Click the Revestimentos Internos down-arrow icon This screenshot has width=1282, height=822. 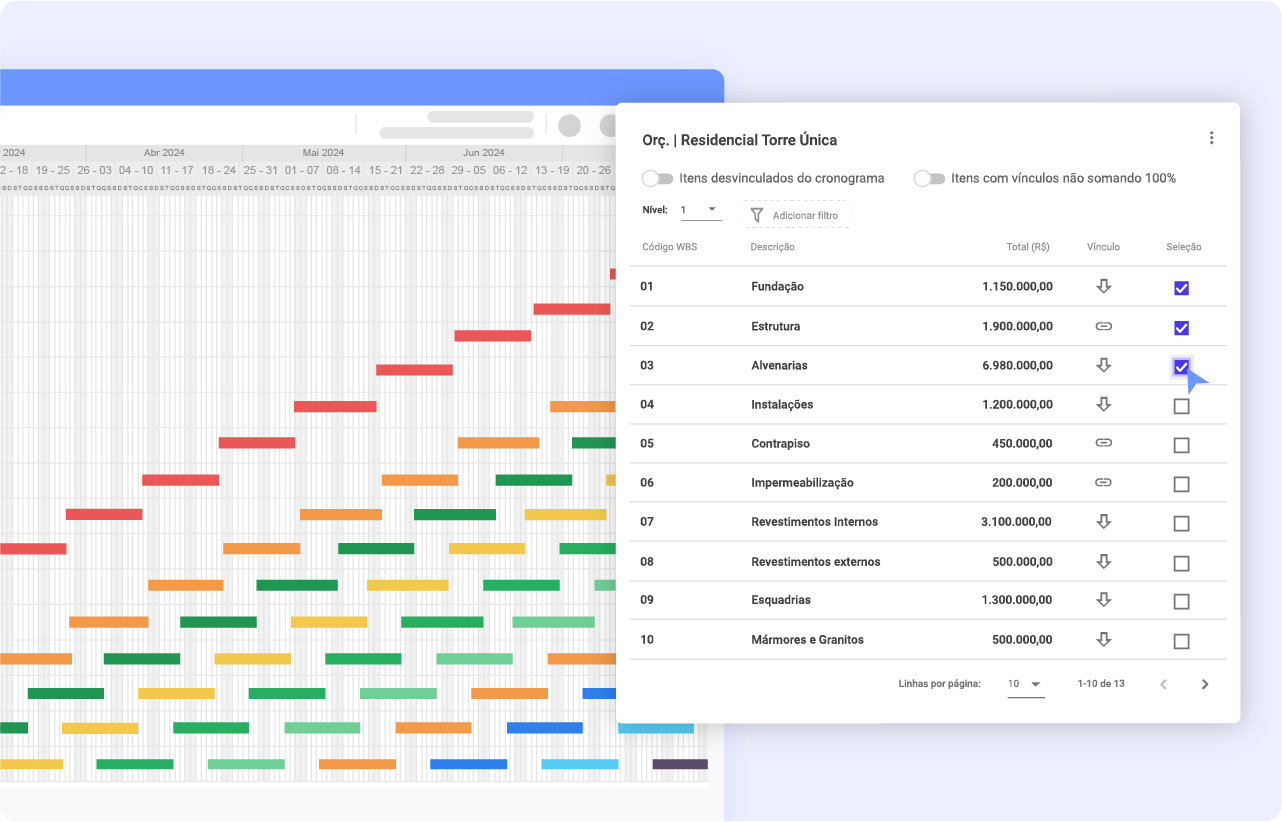pyautogui.click(x=1104, y=521)
